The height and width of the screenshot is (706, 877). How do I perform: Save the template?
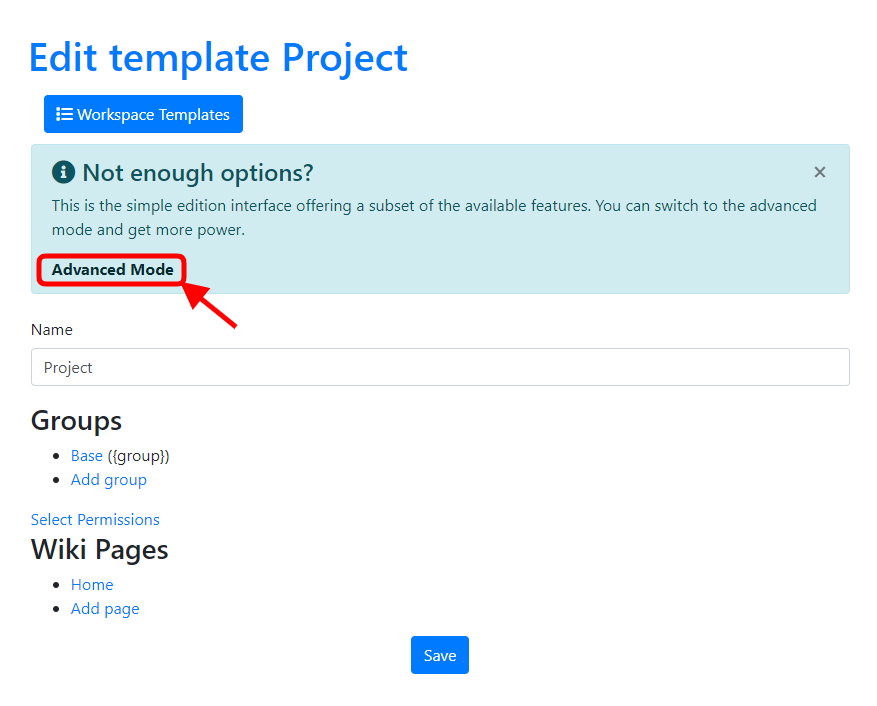[x=440, y=655]
